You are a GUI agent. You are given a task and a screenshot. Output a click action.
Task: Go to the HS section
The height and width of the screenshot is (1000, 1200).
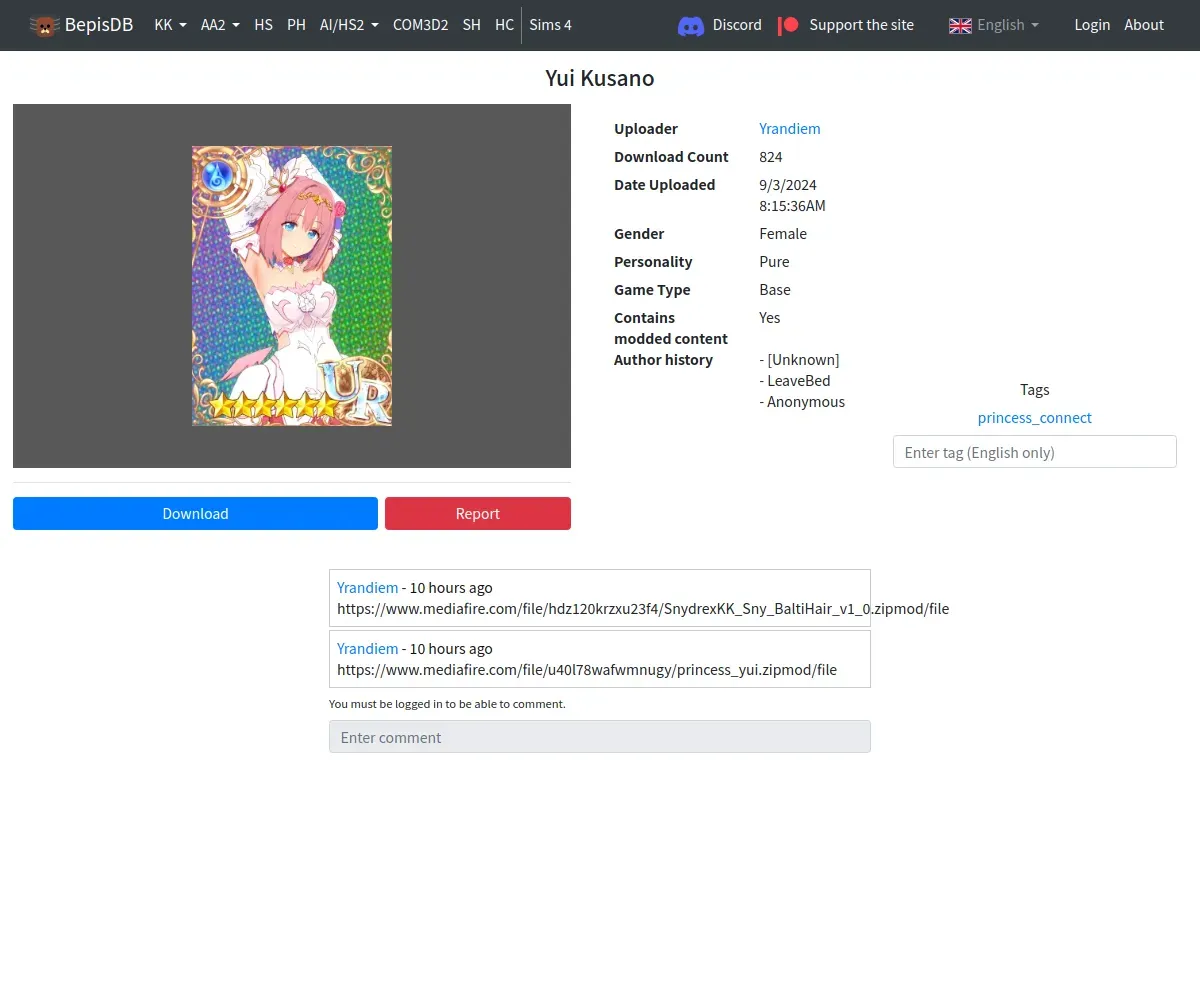coord(263,25)
